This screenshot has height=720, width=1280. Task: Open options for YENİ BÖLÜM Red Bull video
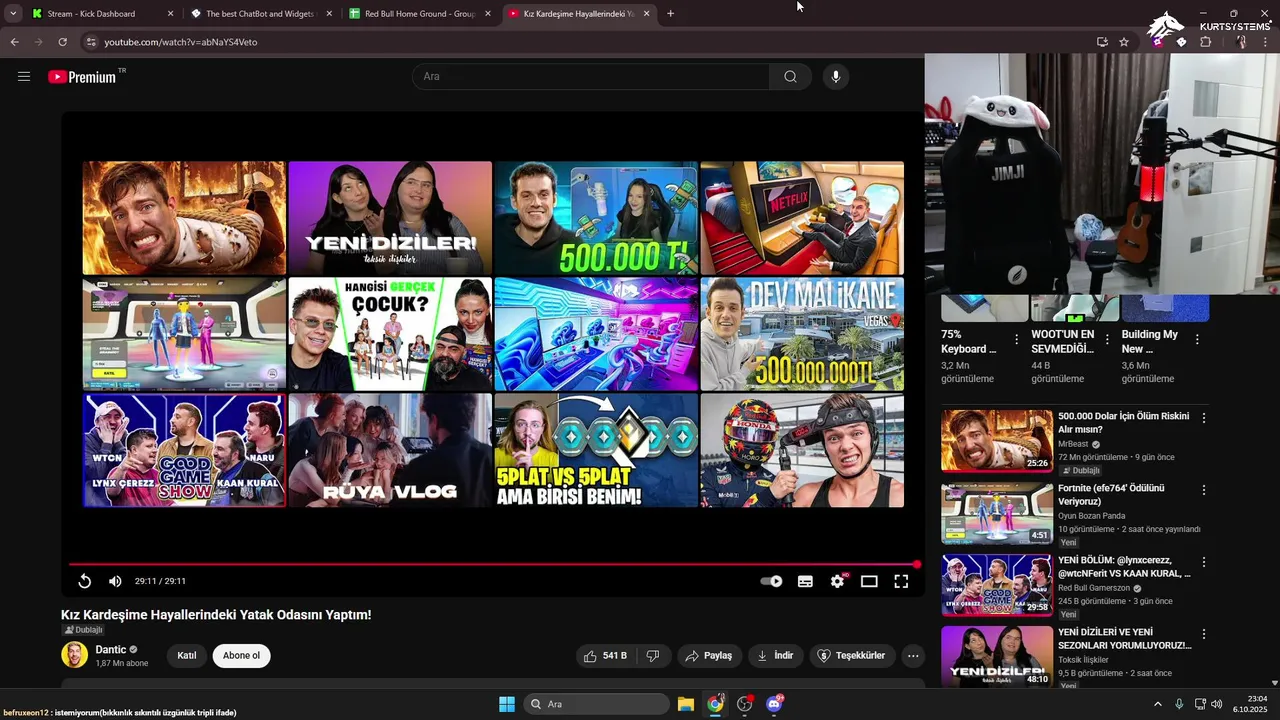1204,562
